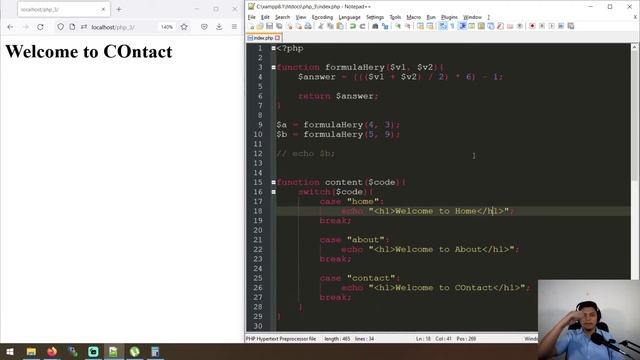The height and width of the screenshot is (360, 640).
Task: Cut selection using the scissors icon
Action: click(321, 26)
